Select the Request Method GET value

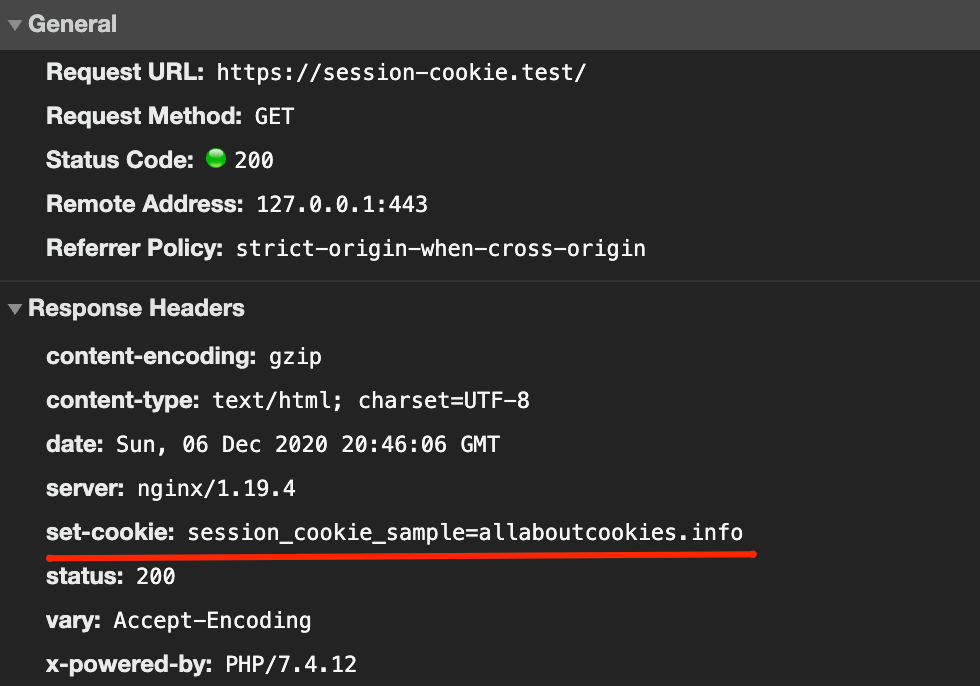274,116
